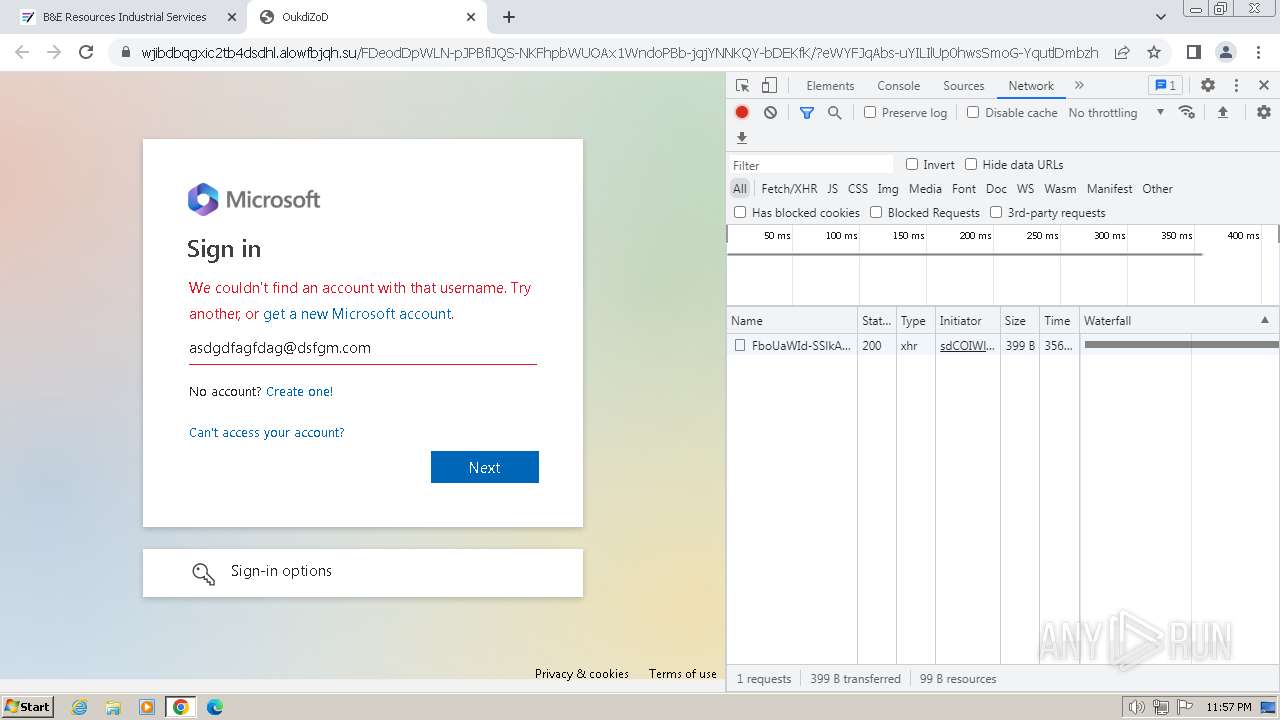Open File Explorer from taskbar
1280x720 pixels.
[x=113, y=707]
